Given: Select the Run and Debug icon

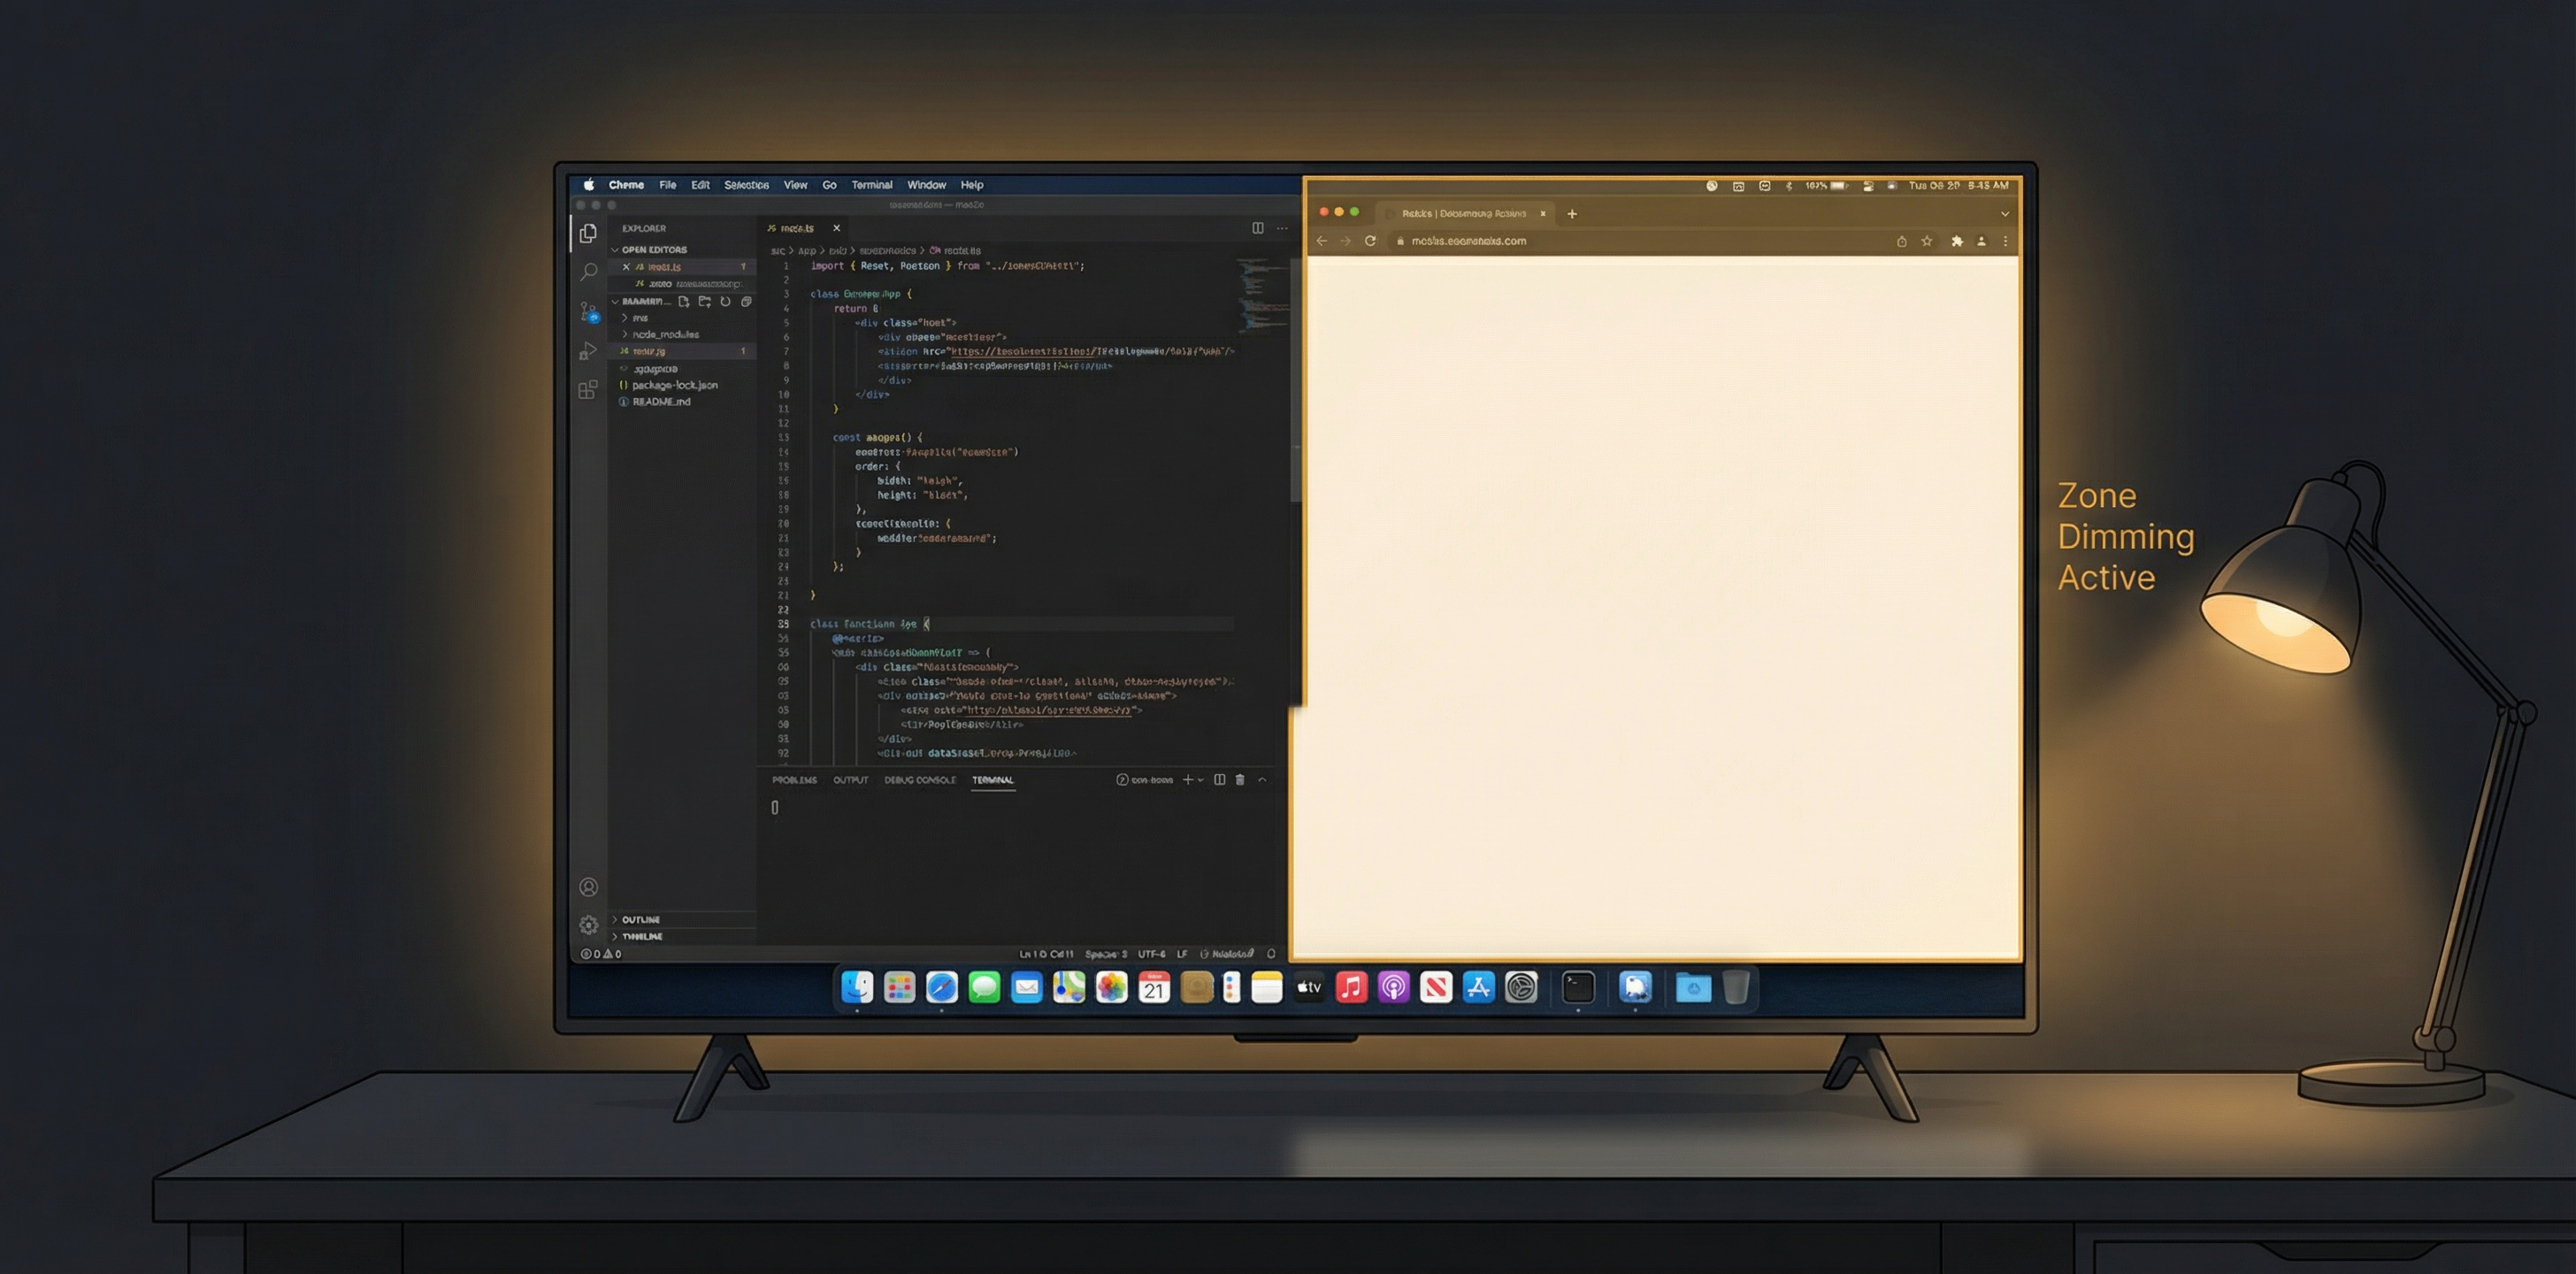Looking at the screenshot, I should 589,349.
